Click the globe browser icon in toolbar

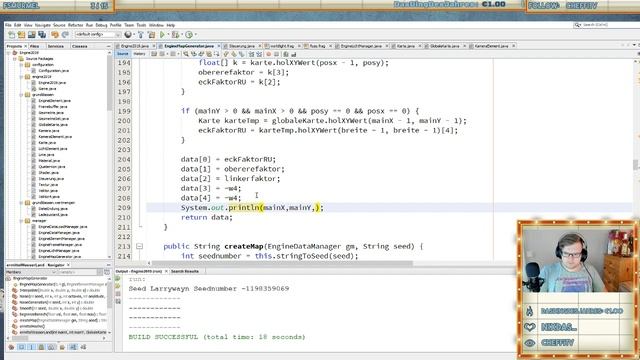(x=128, y=35)
